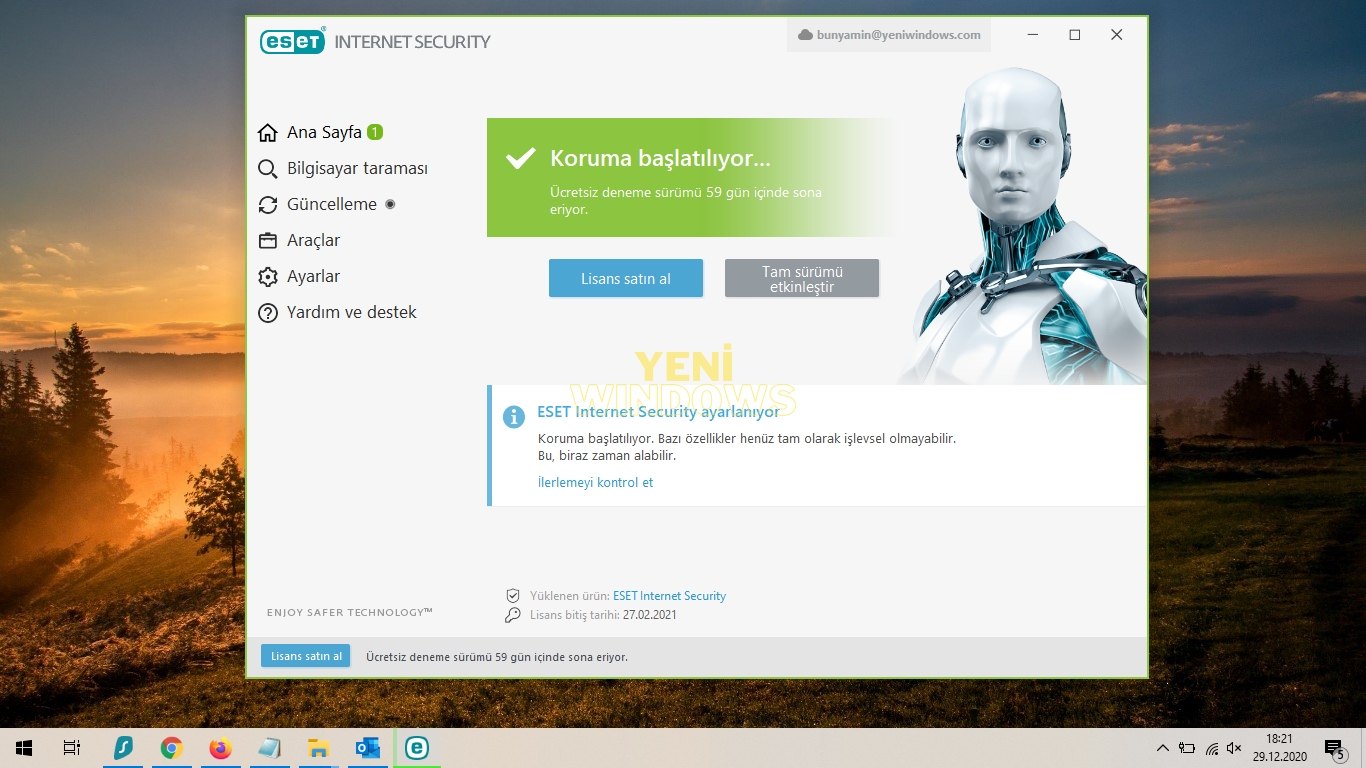
Task: Click the İlerlemeyi kontrol et link
Action: pos(595,482)
